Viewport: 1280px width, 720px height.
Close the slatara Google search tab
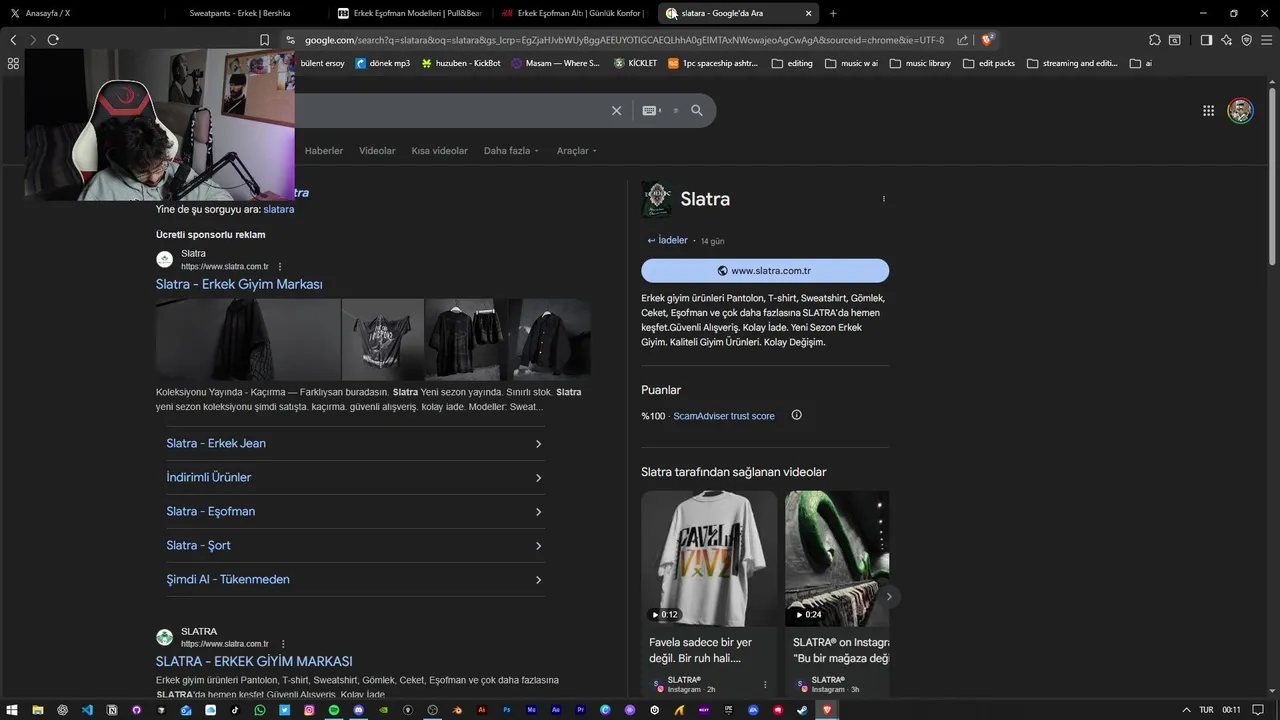pyautogui.click(x=809, y=13)
